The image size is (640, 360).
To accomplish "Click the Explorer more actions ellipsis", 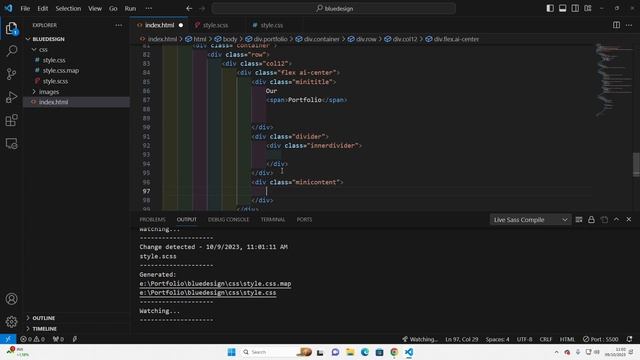I will tap(119, 25).
